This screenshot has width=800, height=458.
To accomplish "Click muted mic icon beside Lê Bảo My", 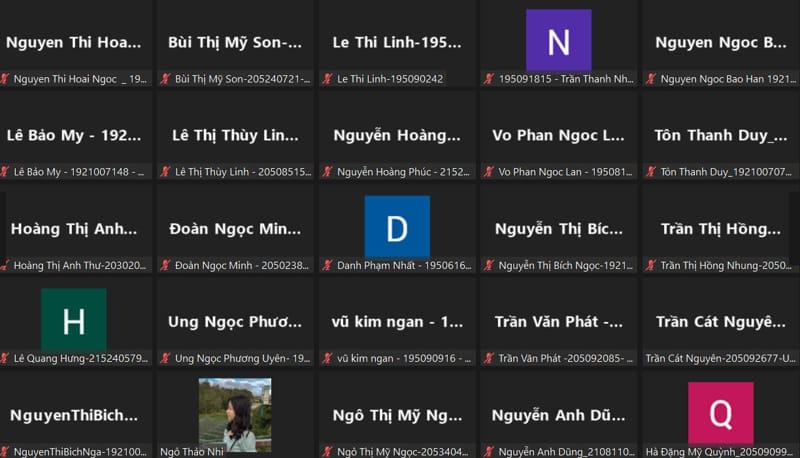I will pyautogui.click(x=6, y=172).
